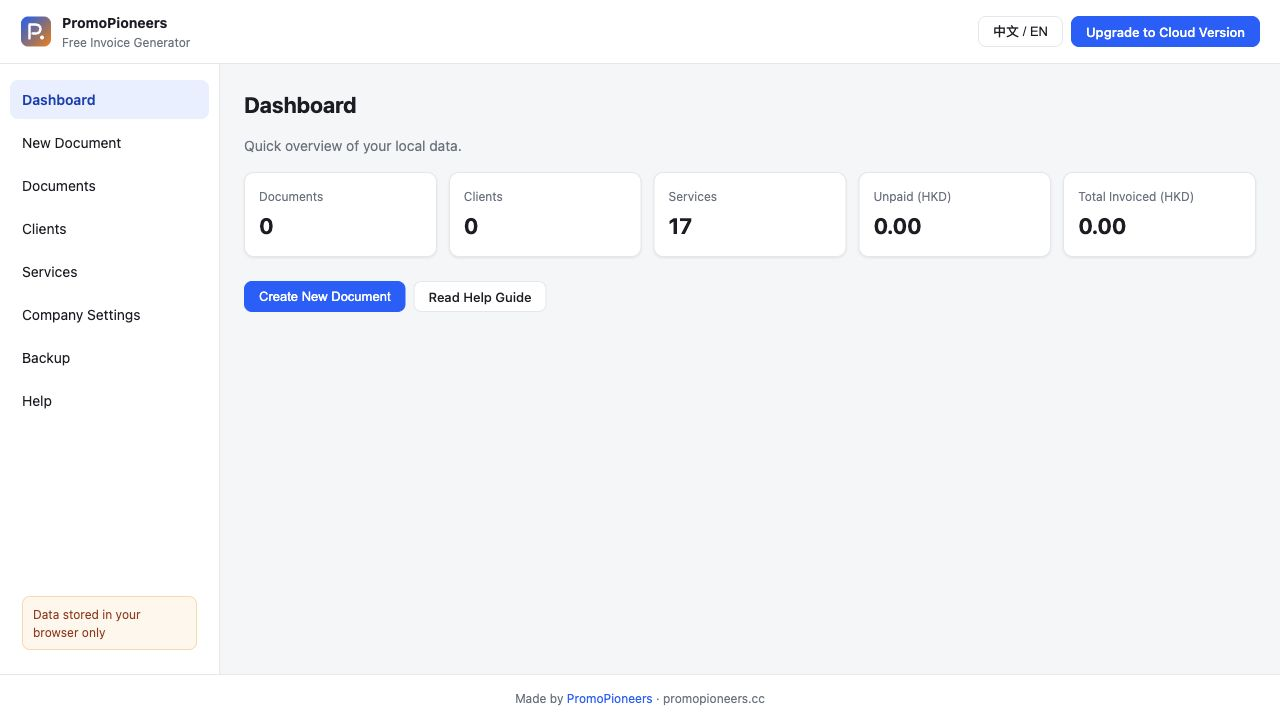
Task: Click the Total Invoiced (HKD) card
Action: pos(1159,215)
